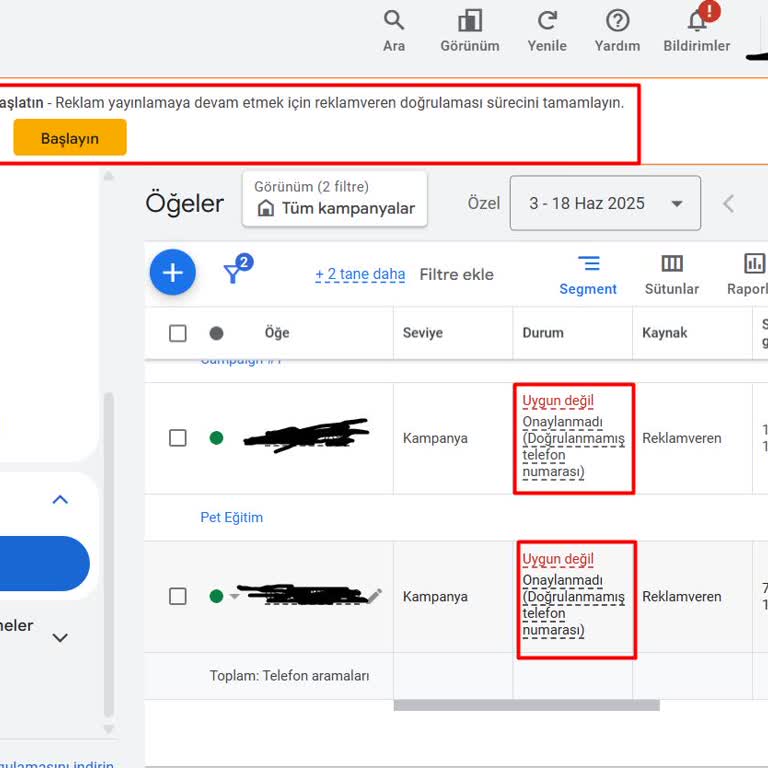Open the Ara search tool
768x768 pixels.
394,30
